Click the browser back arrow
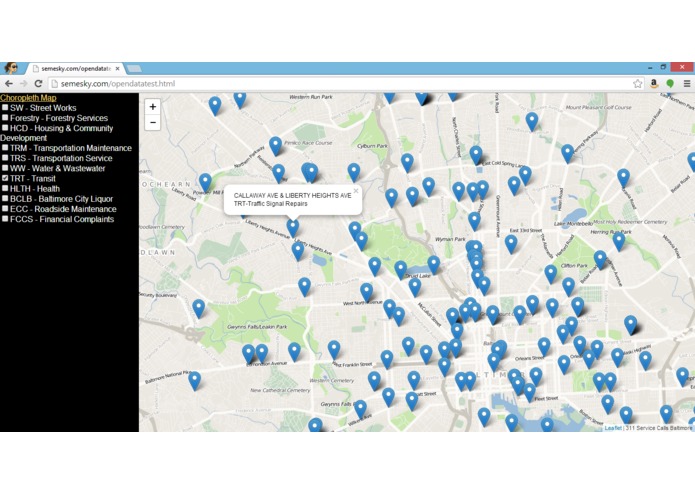The image size is (695, 494). (x=9, y=83)
